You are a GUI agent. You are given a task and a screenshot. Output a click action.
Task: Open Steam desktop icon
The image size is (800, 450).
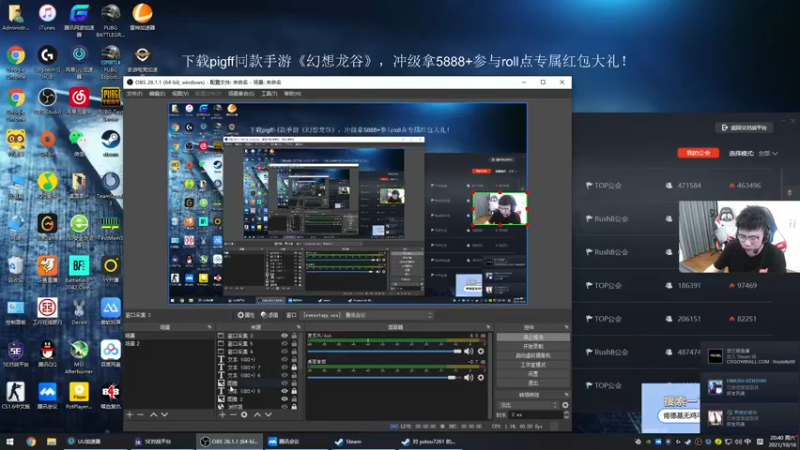pos(110,143)
